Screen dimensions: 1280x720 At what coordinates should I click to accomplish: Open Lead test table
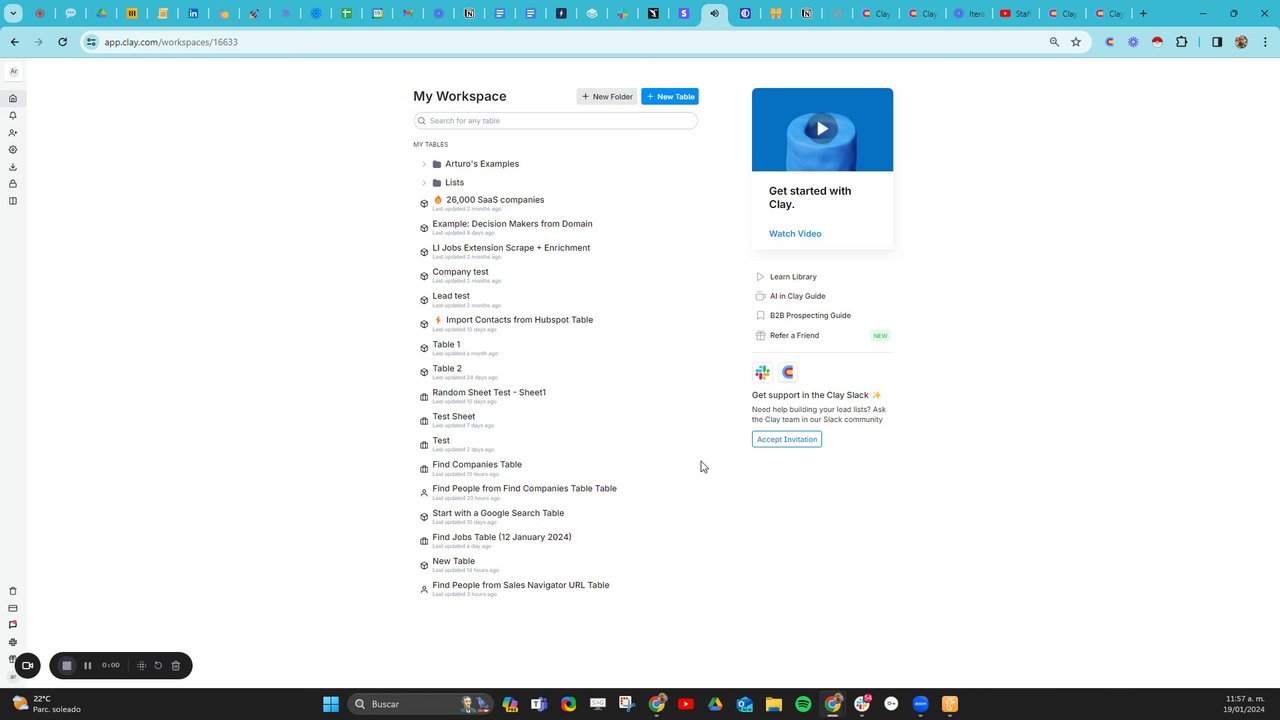point(451,296)
